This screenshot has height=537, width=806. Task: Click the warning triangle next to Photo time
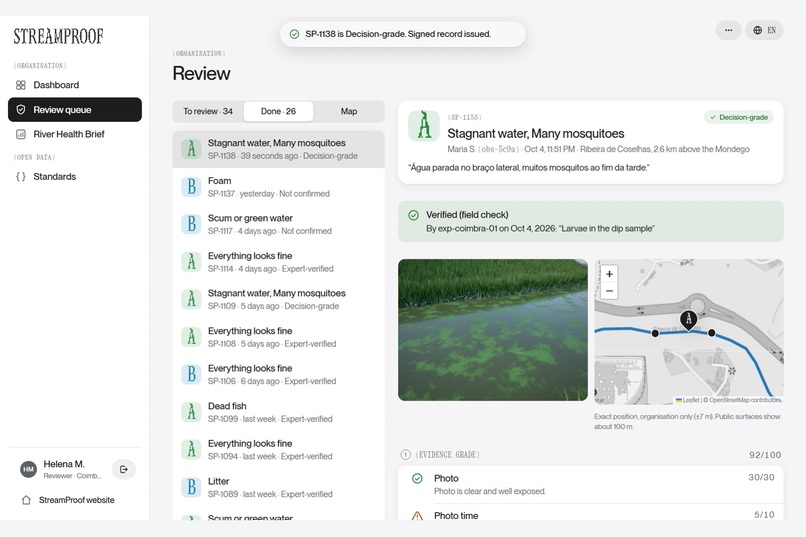pyautogui.click(x=417, y=515)
